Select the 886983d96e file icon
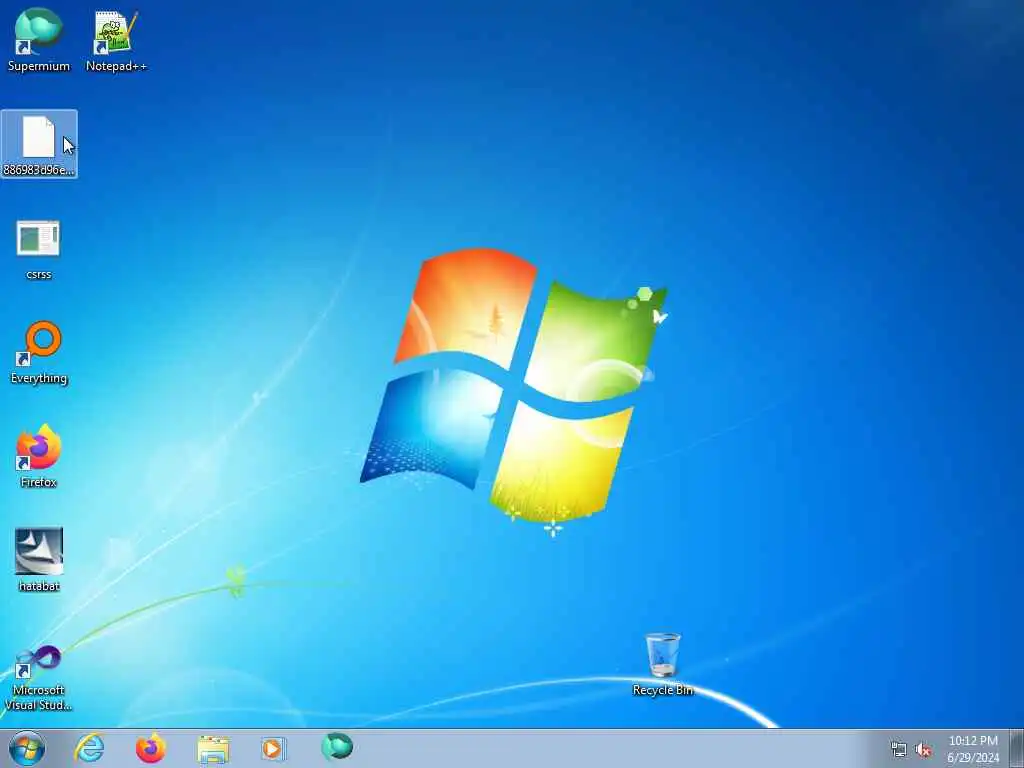1024x768 pixels. (x=39, y=144)
